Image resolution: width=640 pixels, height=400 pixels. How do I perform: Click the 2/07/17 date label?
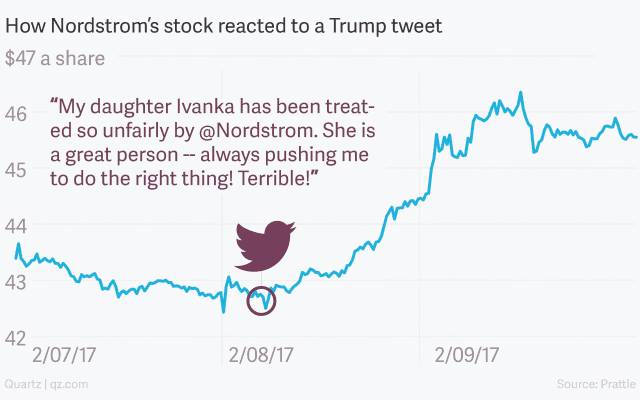point(65,355)
